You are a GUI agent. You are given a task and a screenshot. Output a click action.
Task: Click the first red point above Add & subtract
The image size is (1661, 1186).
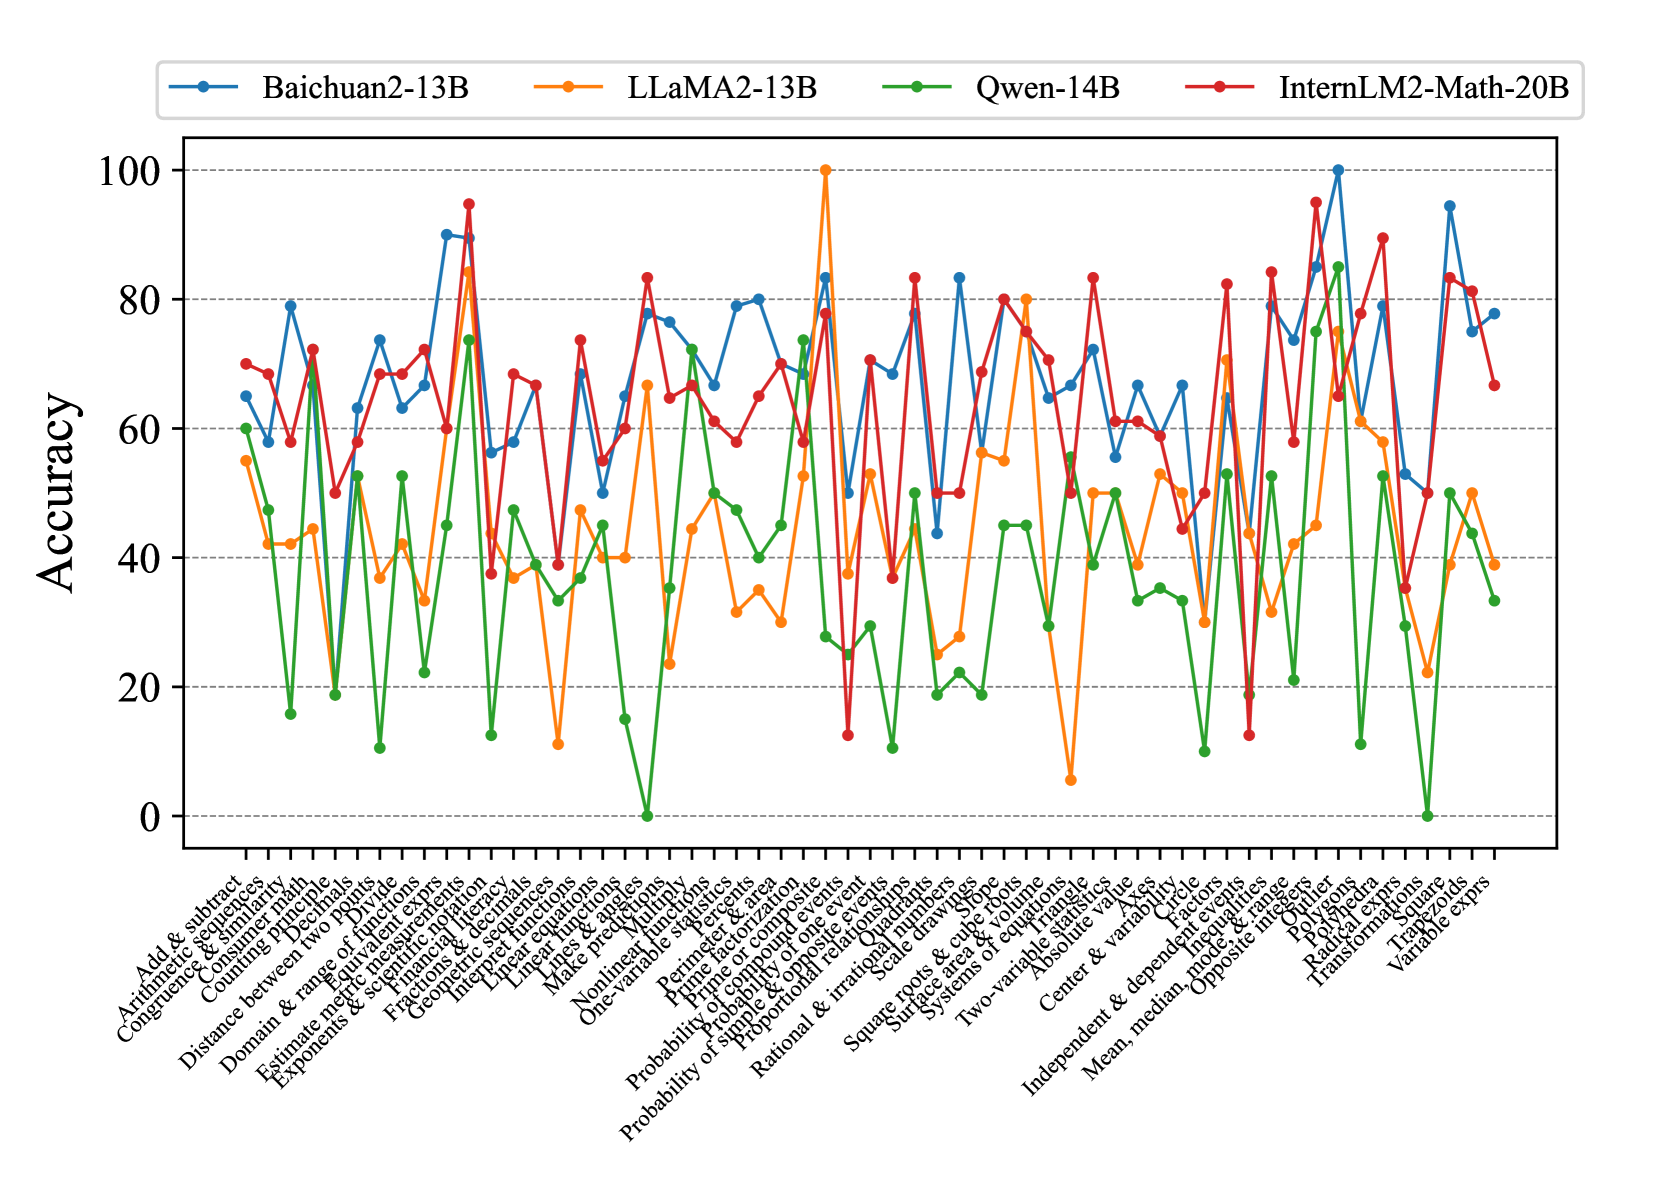click(246, 364)
